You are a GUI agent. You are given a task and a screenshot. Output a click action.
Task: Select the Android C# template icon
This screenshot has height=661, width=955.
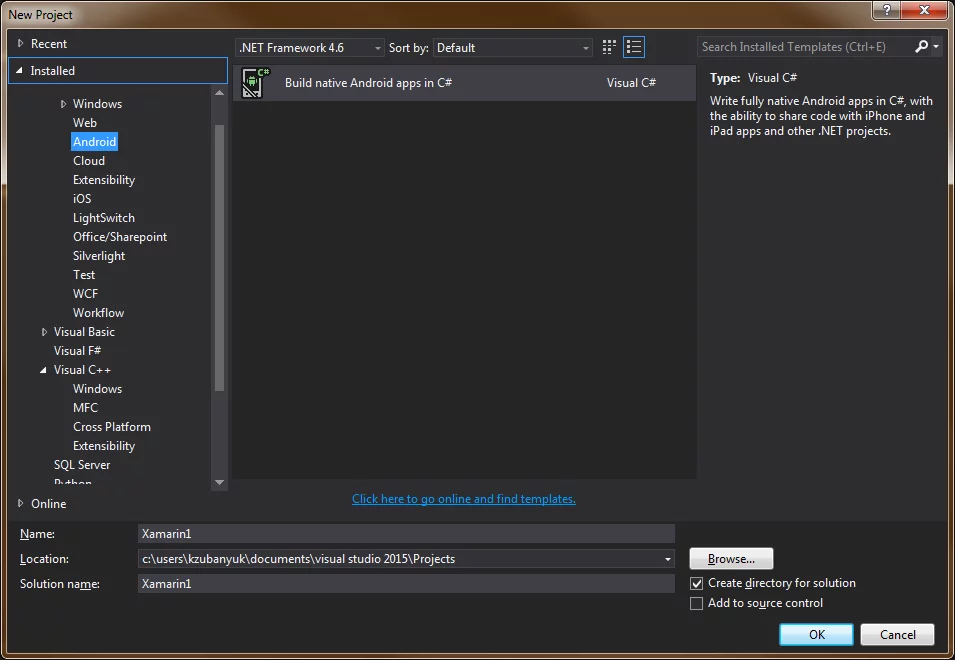(255, 83)
